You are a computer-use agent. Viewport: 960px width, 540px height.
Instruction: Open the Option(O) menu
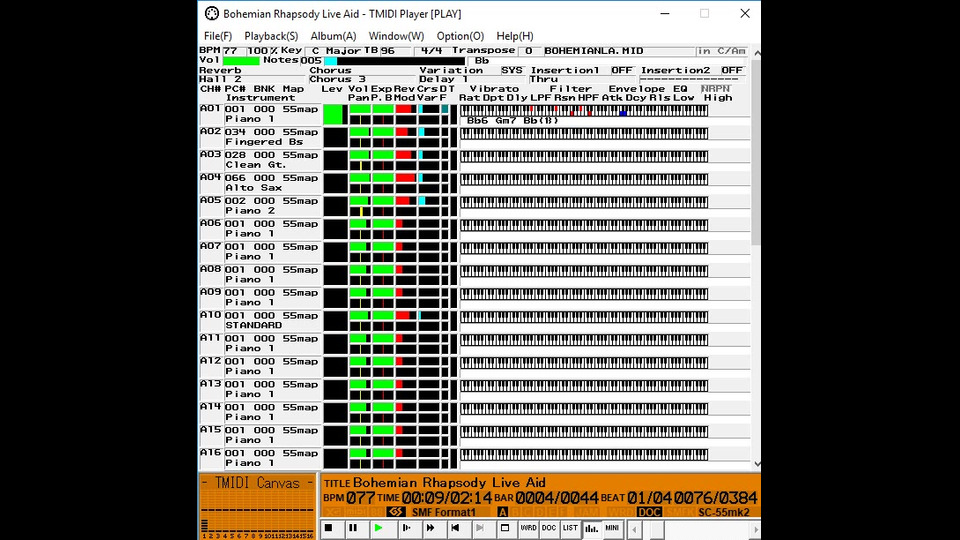[x=460, y=36]
